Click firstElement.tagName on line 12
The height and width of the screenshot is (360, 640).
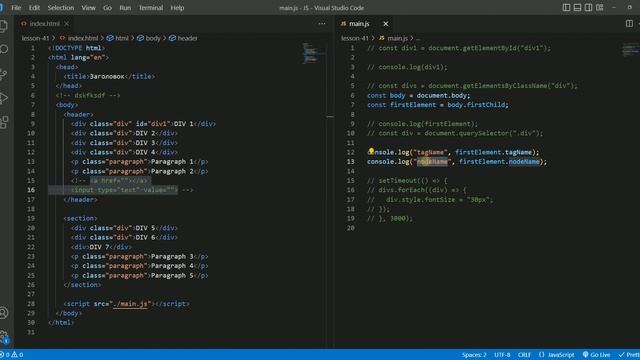(x=493, y=152)
